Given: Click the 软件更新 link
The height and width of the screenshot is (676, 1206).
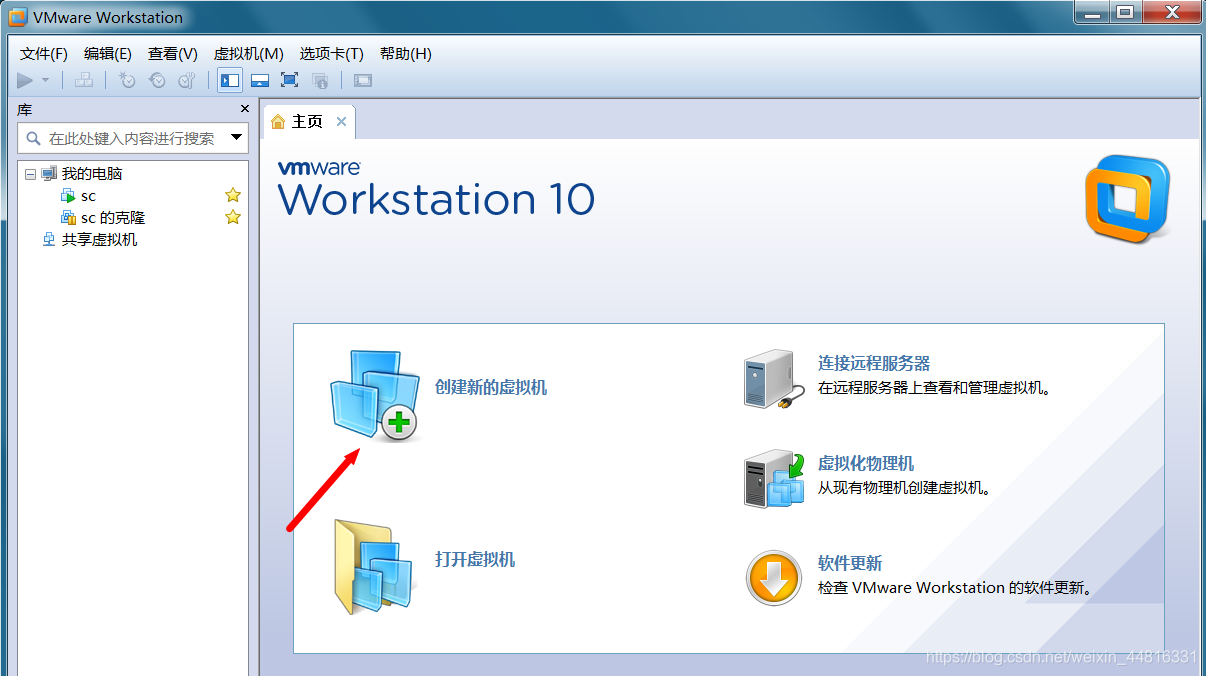Looking at the screenshot, I should 850,564.
